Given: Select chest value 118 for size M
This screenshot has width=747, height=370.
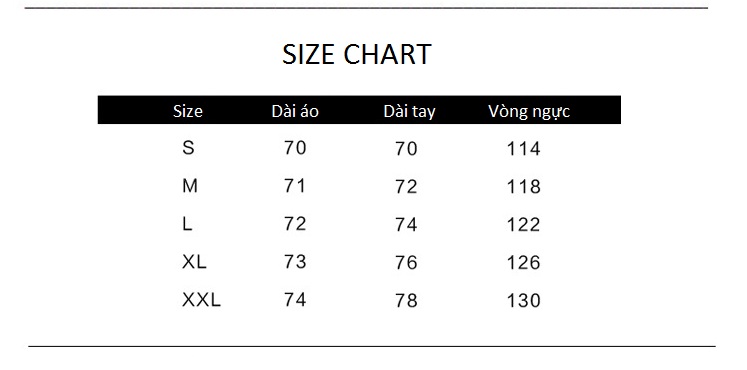Looking at the screenshot, I should [x=524, y=187].
